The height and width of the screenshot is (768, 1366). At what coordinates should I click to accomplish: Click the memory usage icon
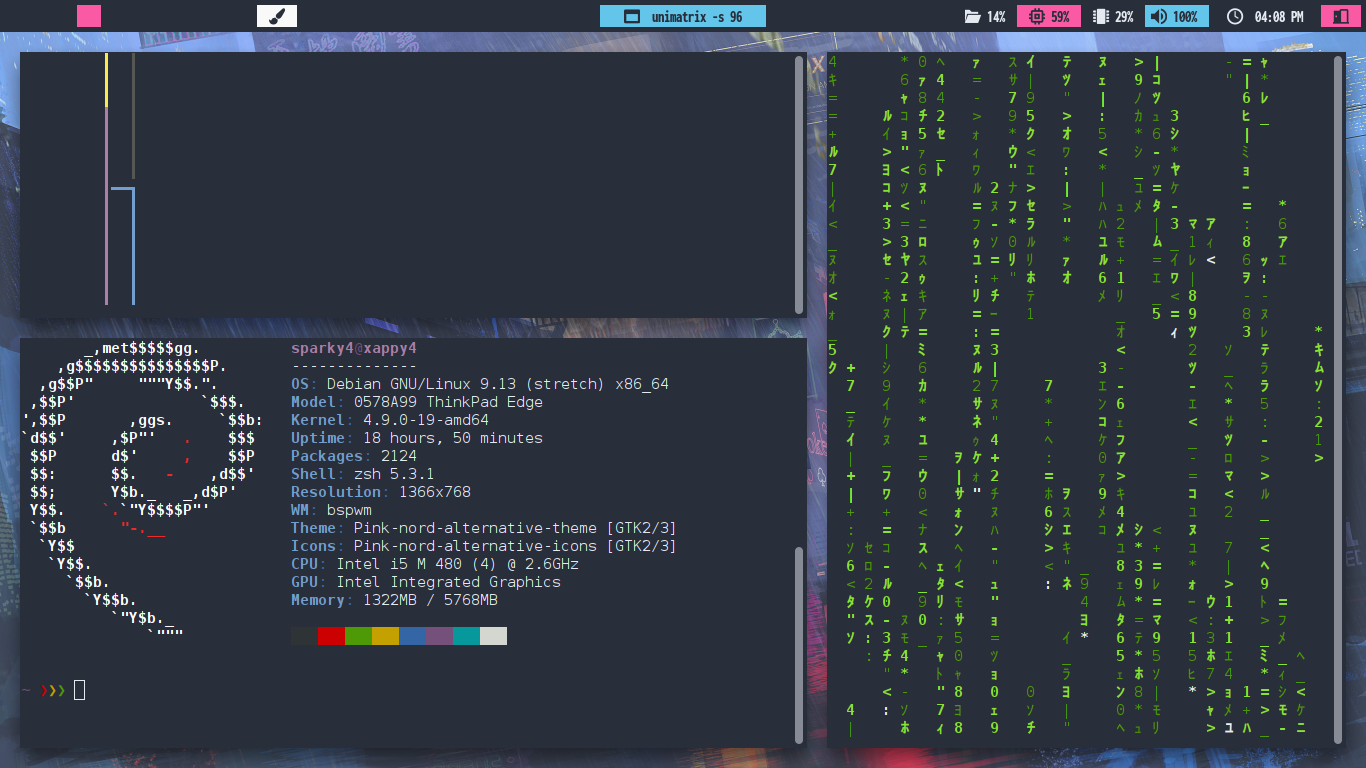(1101, 17)
